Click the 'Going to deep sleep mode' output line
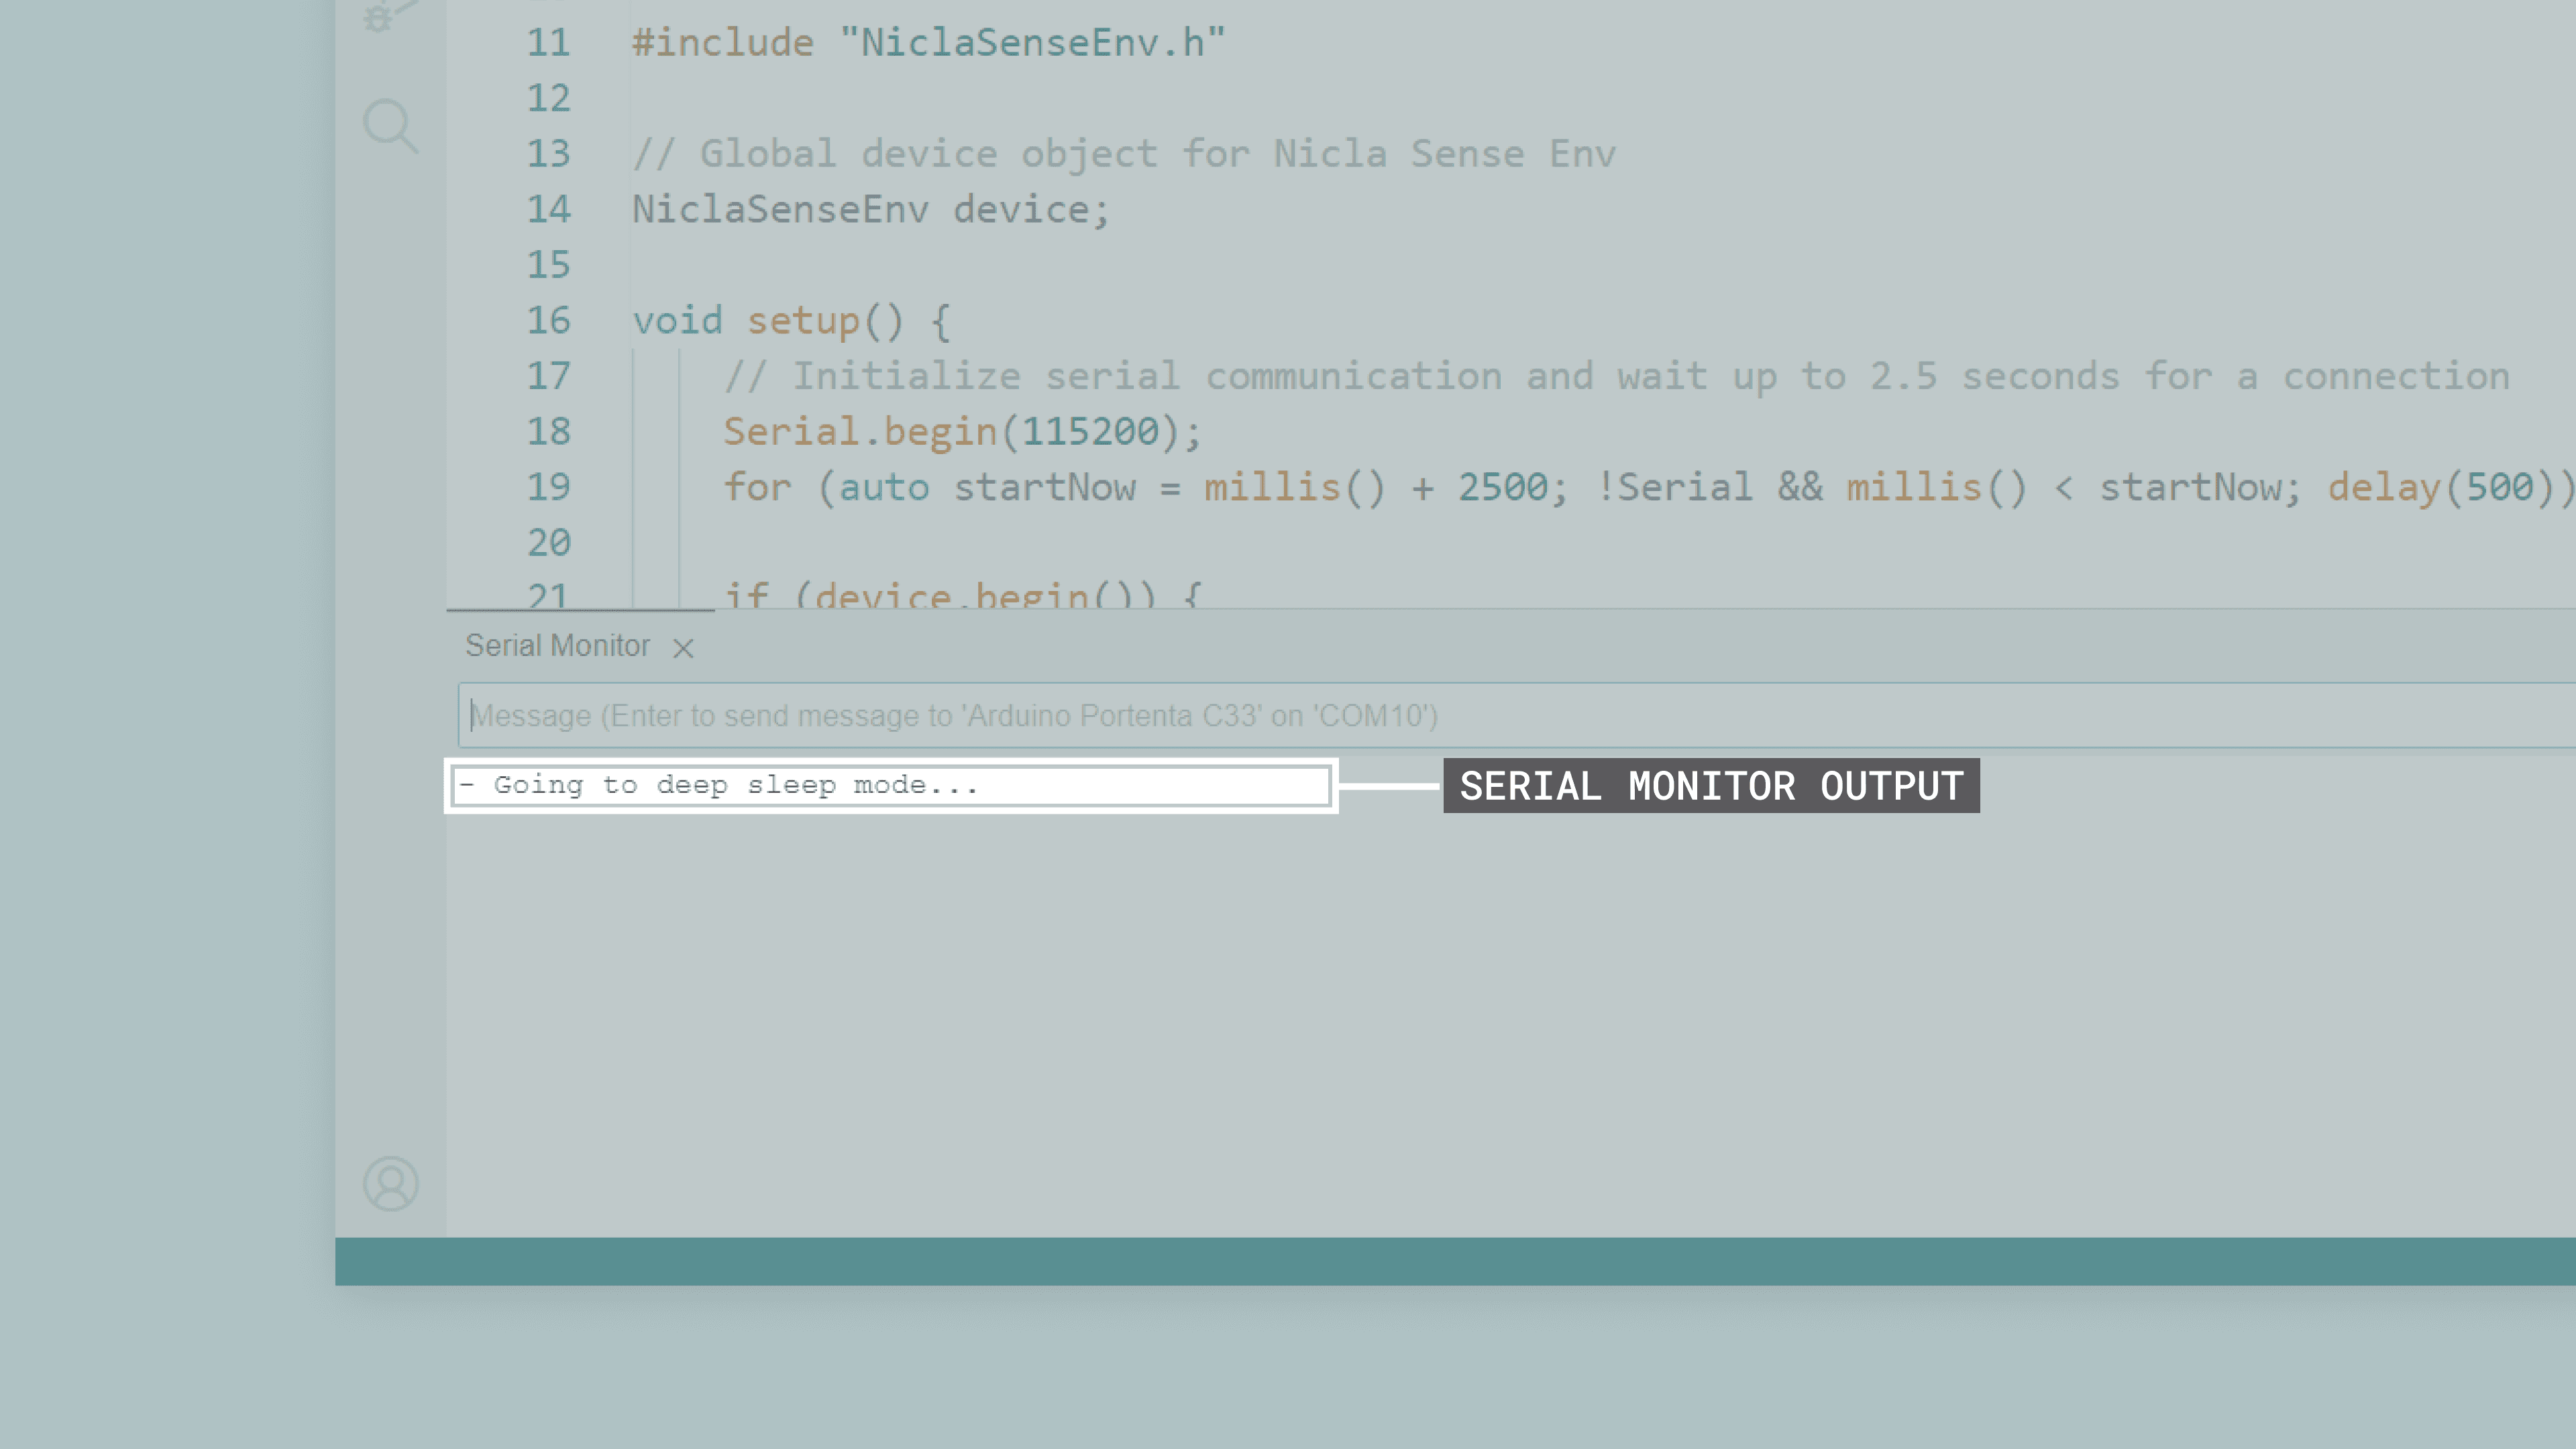Screen dimensions: 2576x1449 (x=735, y=786)
